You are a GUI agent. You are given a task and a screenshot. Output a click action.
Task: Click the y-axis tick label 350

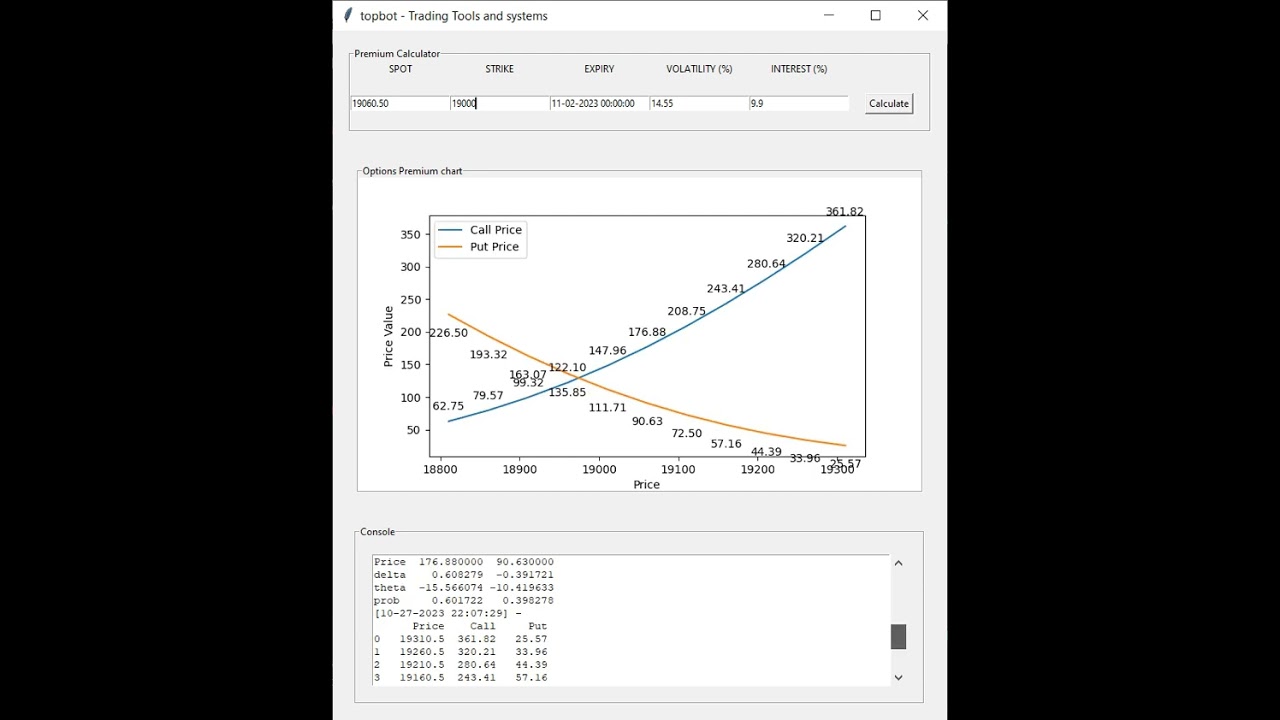click(411, 234)
